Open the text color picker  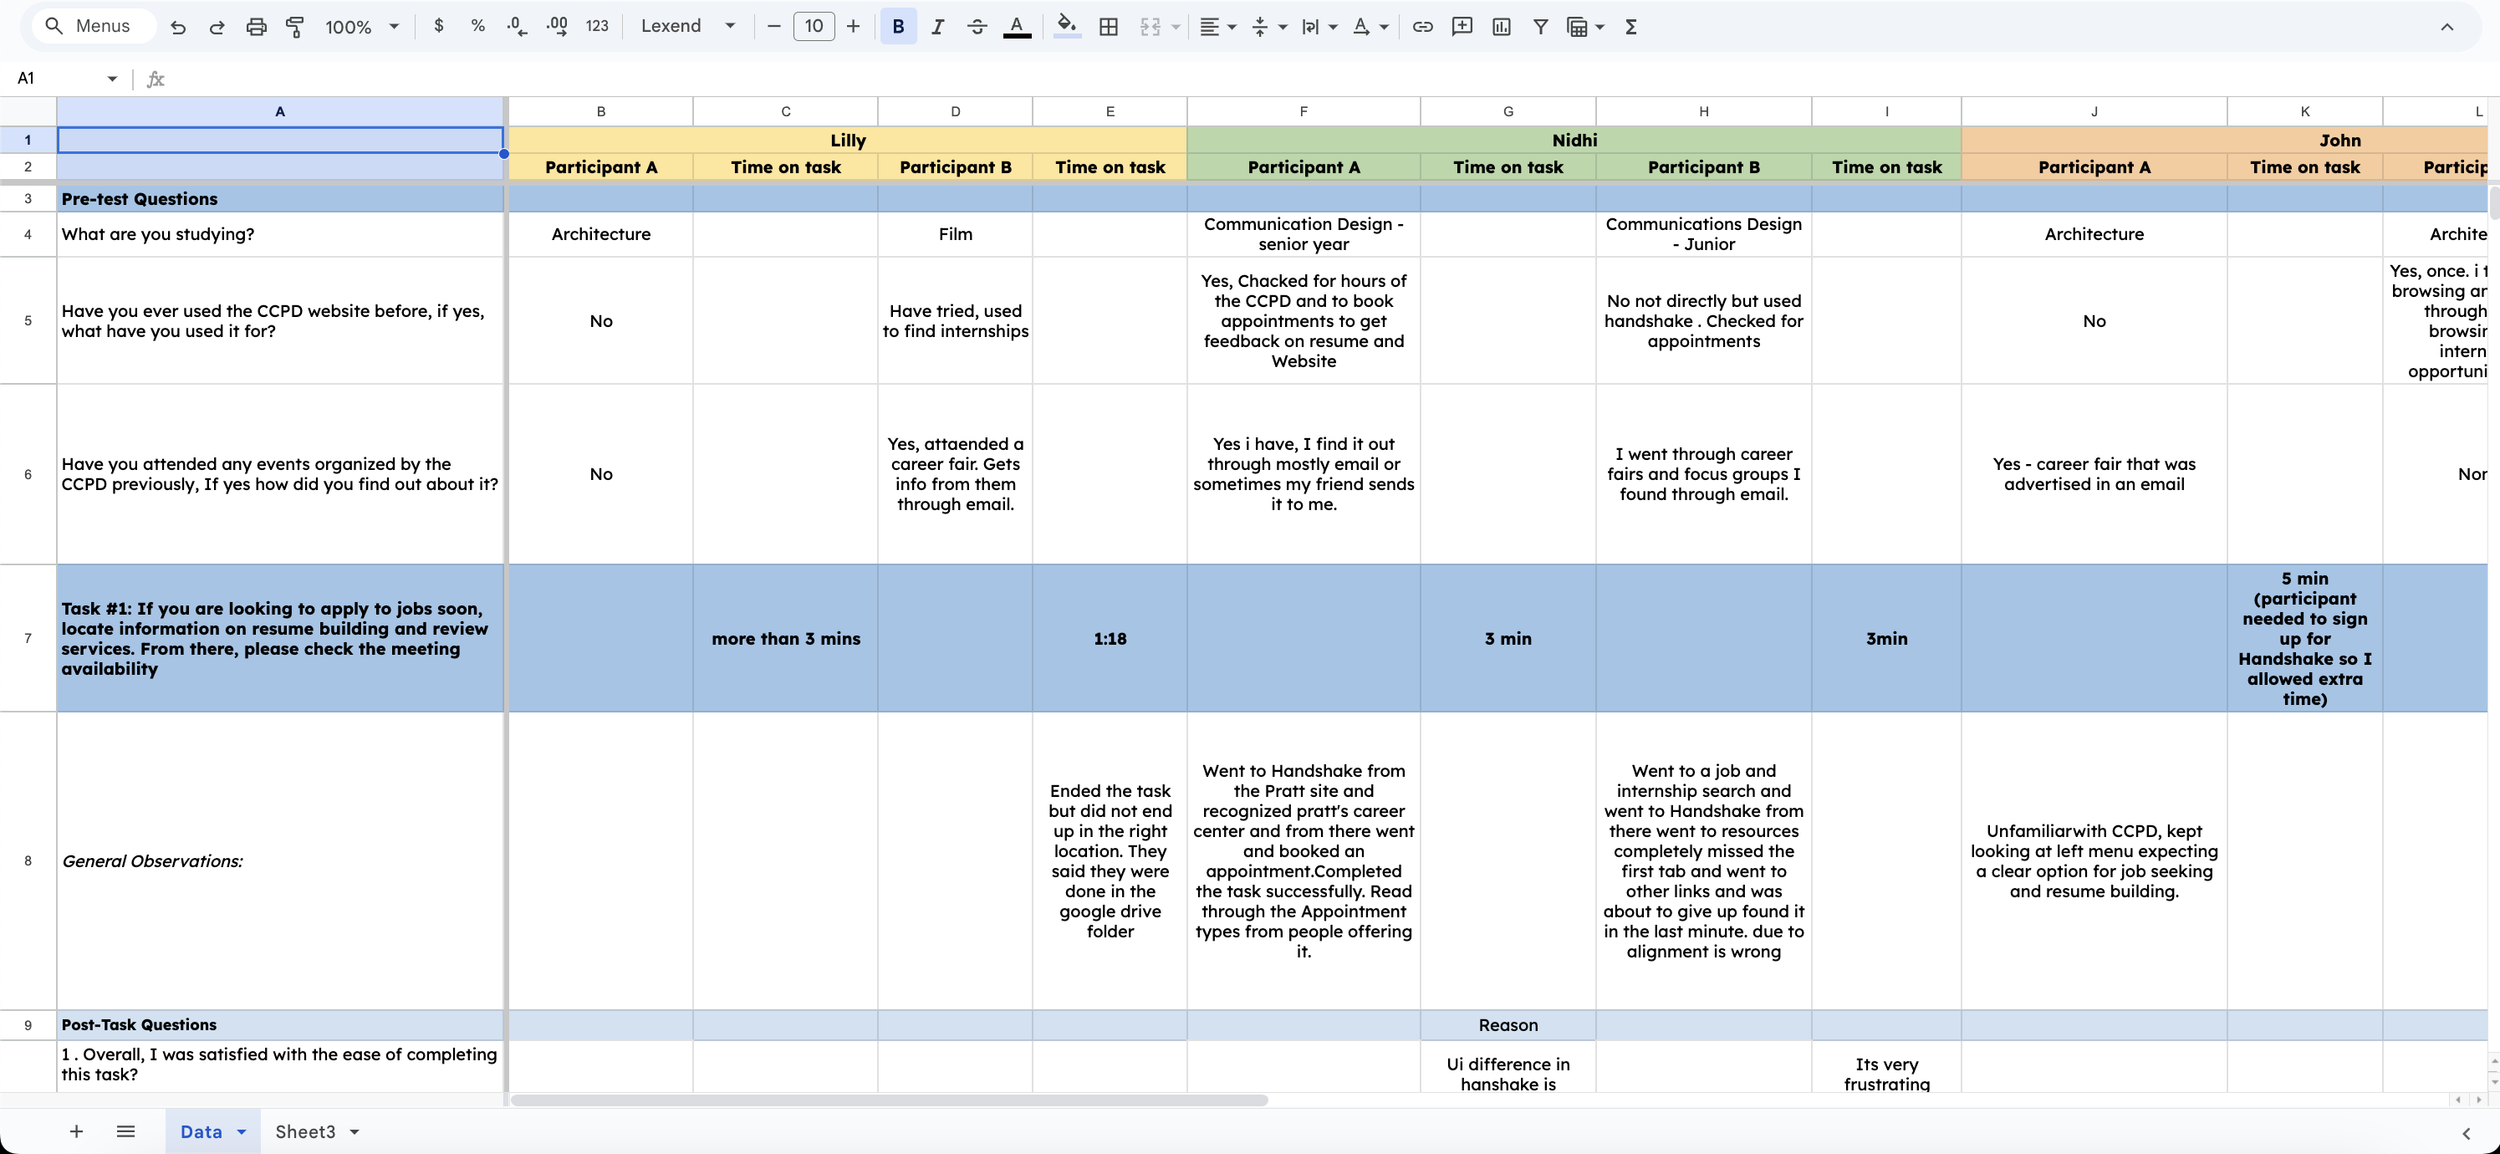pyautogui.click(x=1014, y=26)
